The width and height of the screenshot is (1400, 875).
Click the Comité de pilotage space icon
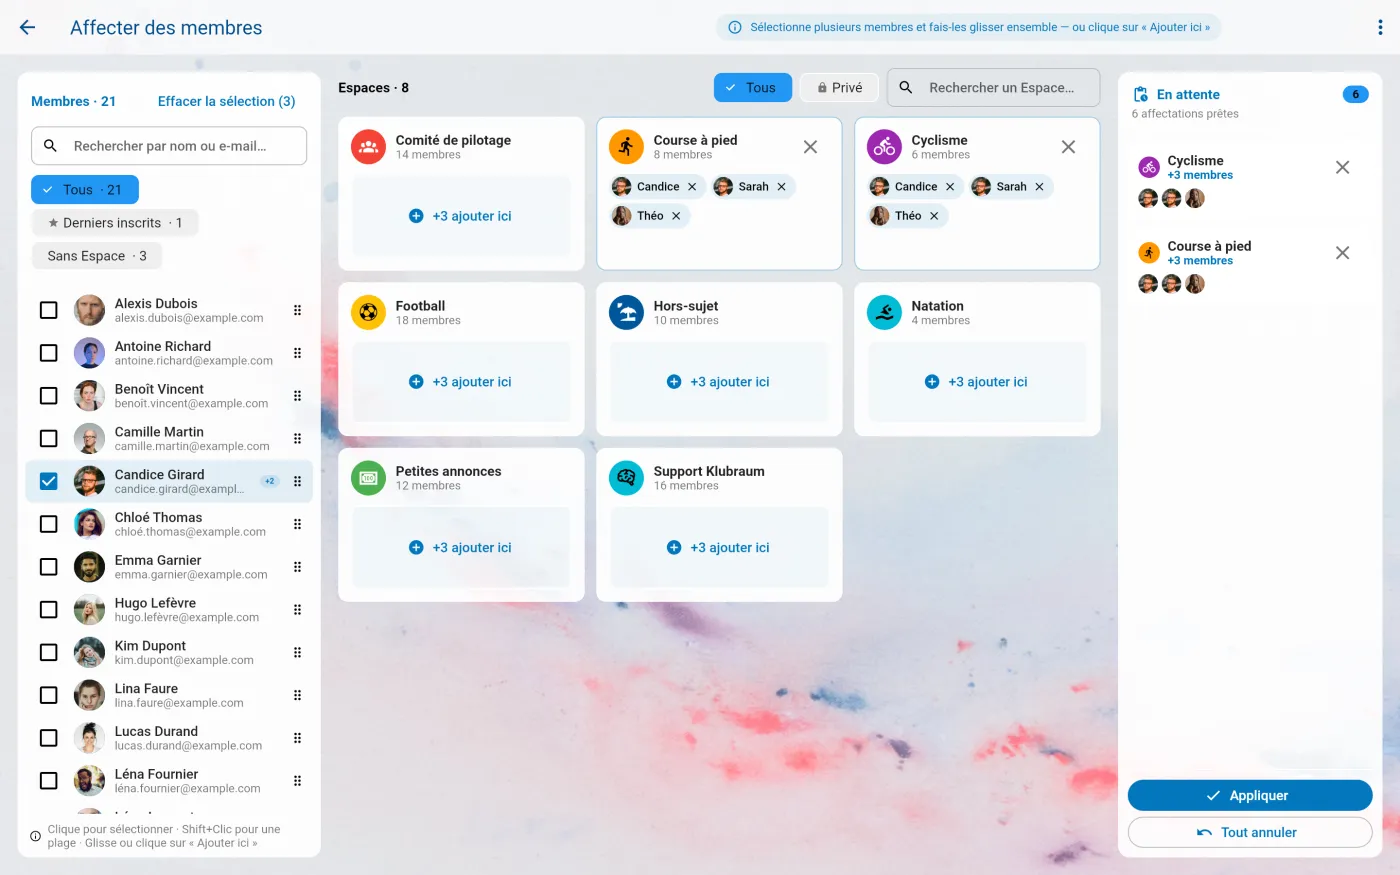click(368, 147)
